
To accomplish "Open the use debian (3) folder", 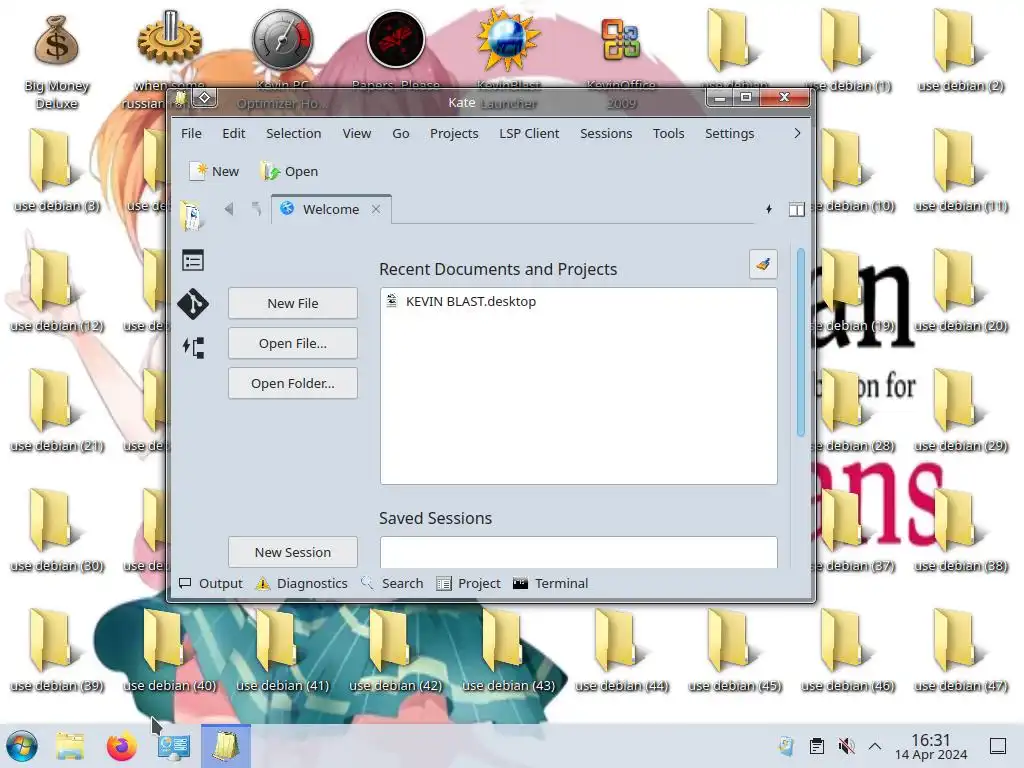I will coord(57,171).
